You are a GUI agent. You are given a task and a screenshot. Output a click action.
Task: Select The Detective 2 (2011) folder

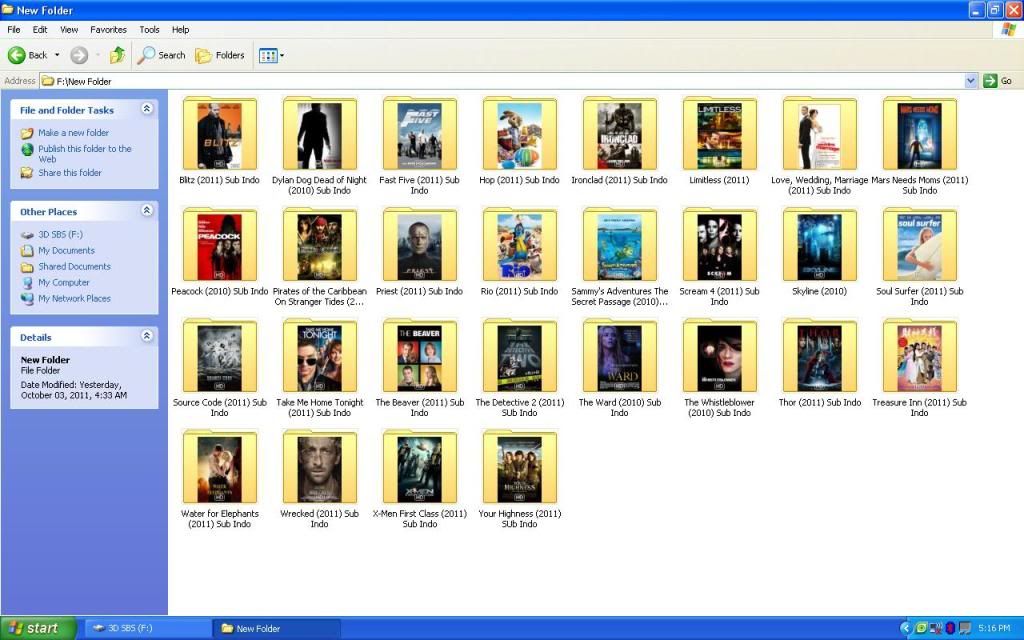click(x=519, y=368)
